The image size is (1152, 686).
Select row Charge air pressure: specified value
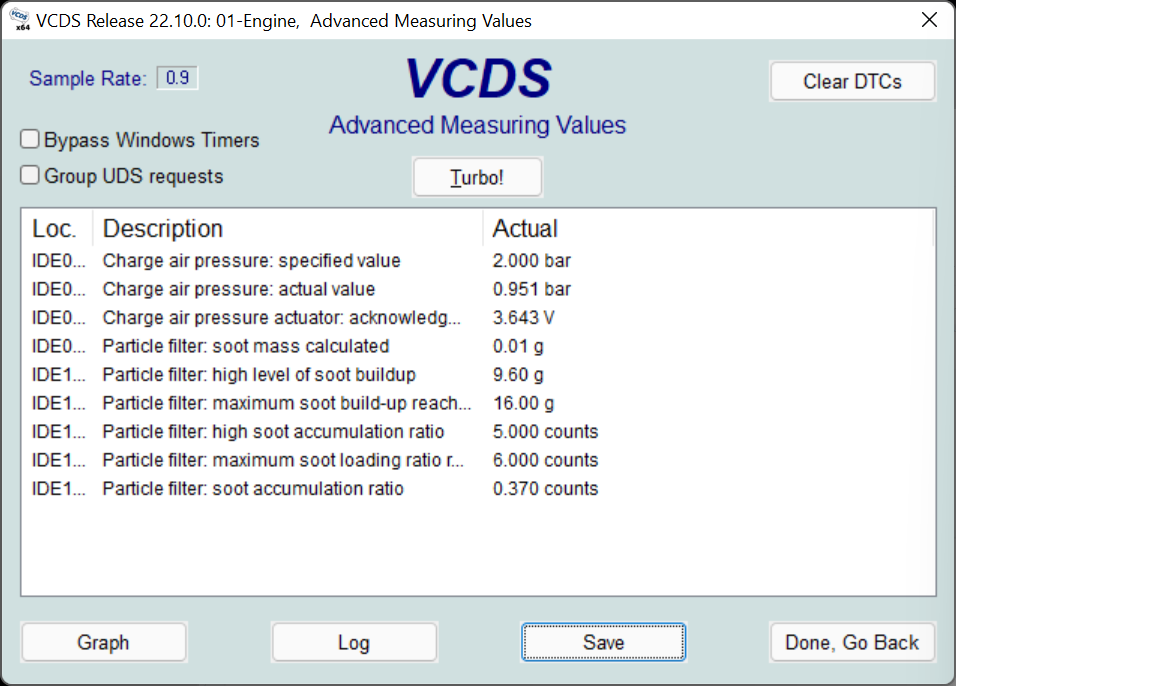tap(478, 261)
